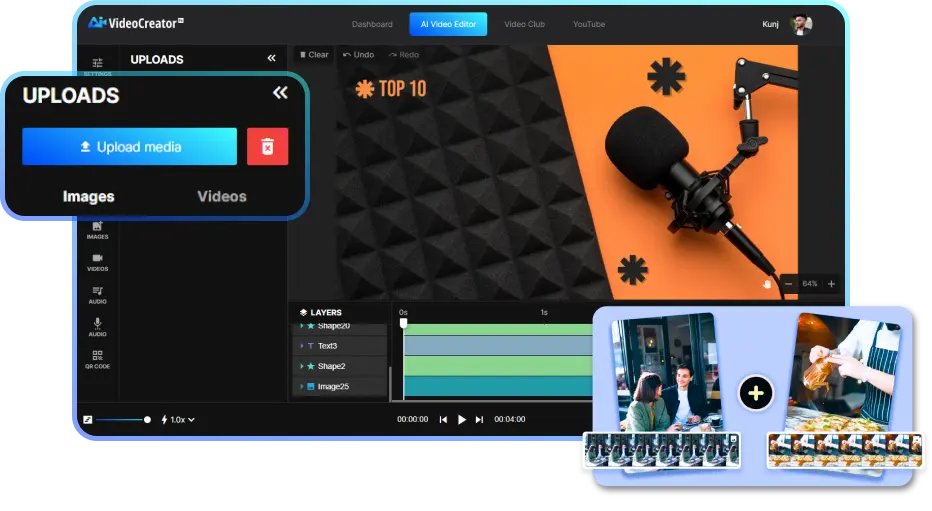Collapse the enlarged UPLOADS card with double chevron
The width and height of the screenshot is (932, 511).
[x=280, y=93]
